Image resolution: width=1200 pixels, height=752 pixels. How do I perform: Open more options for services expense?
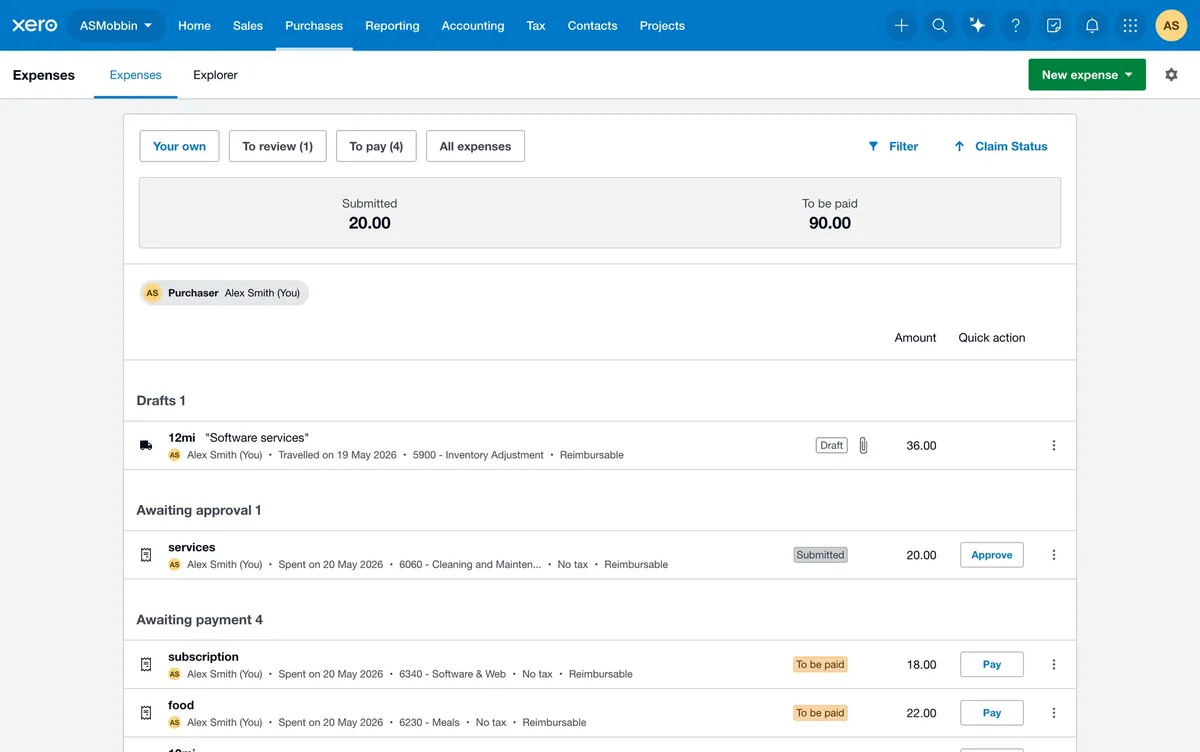pyautogui.click(x=1053, y=555)
